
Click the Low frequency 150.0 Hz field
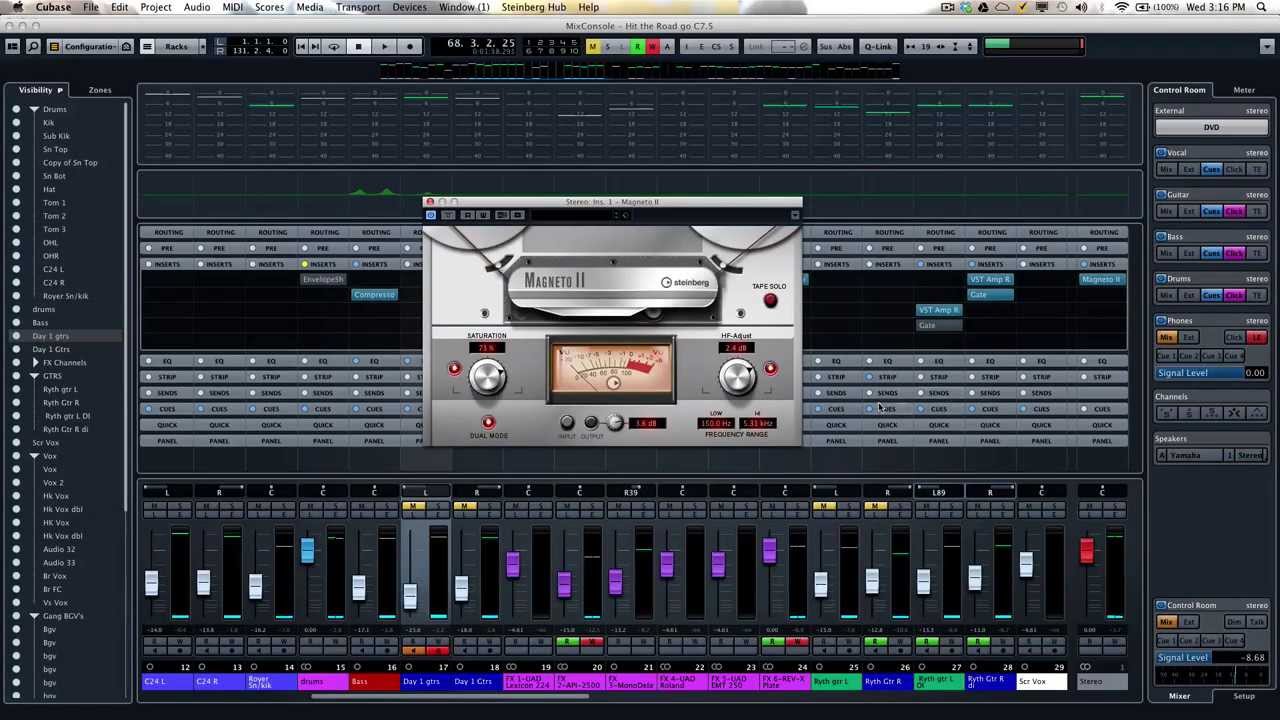pos(715,424)
